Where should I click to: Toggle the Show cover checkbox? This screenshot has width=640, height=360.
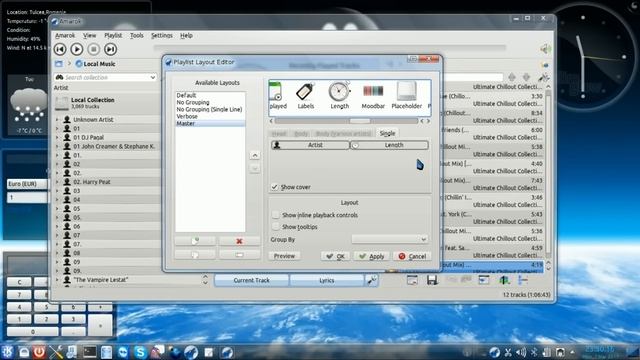click(x=275, y=187)
